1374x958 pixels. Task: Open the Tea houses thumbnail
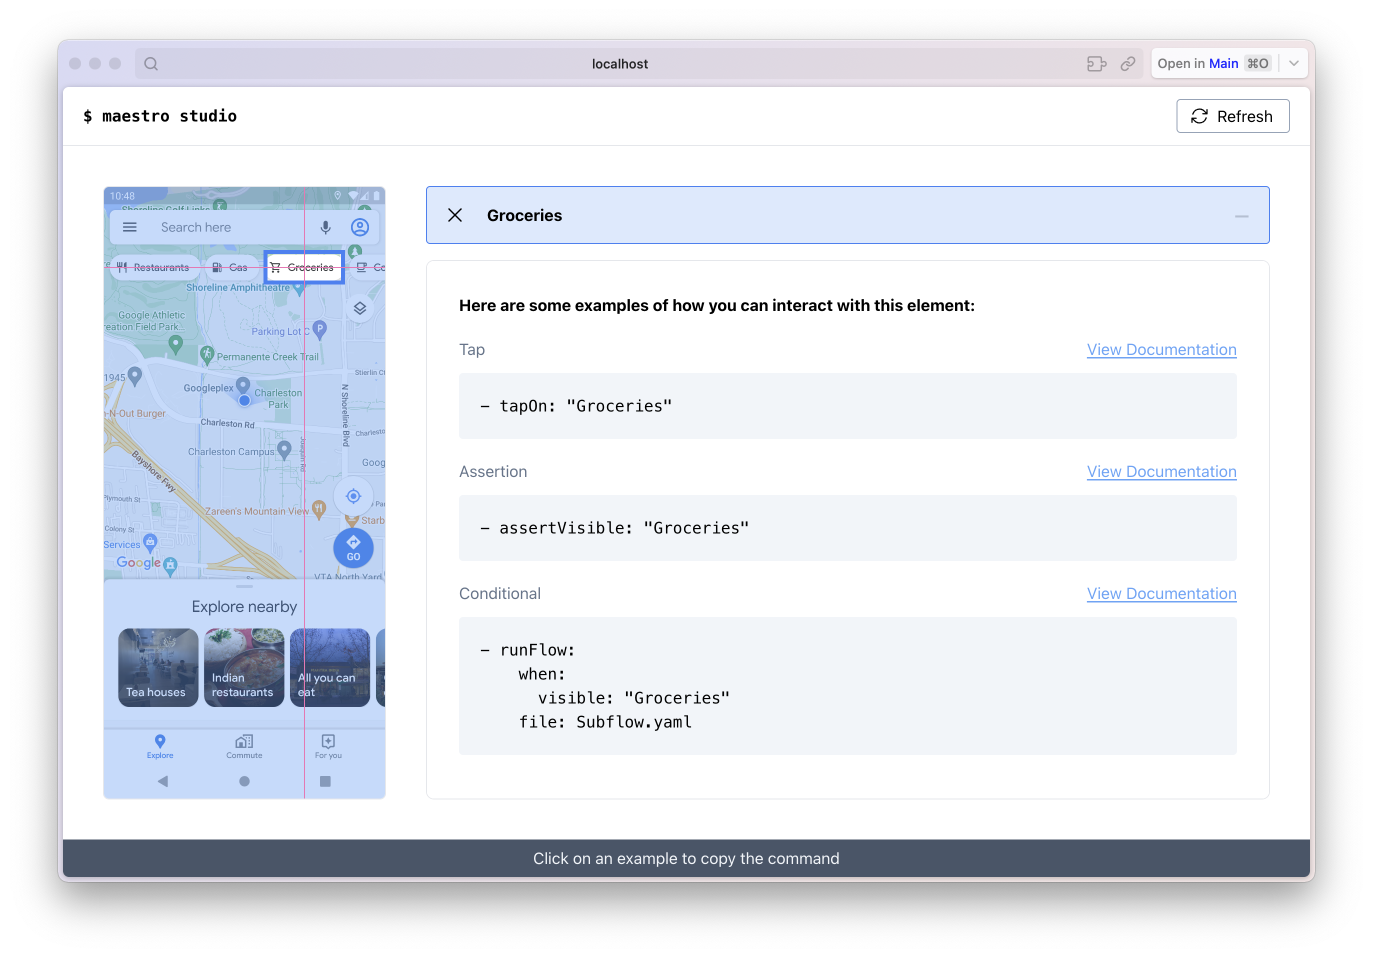pyautogui.click(x=158, y=667)
